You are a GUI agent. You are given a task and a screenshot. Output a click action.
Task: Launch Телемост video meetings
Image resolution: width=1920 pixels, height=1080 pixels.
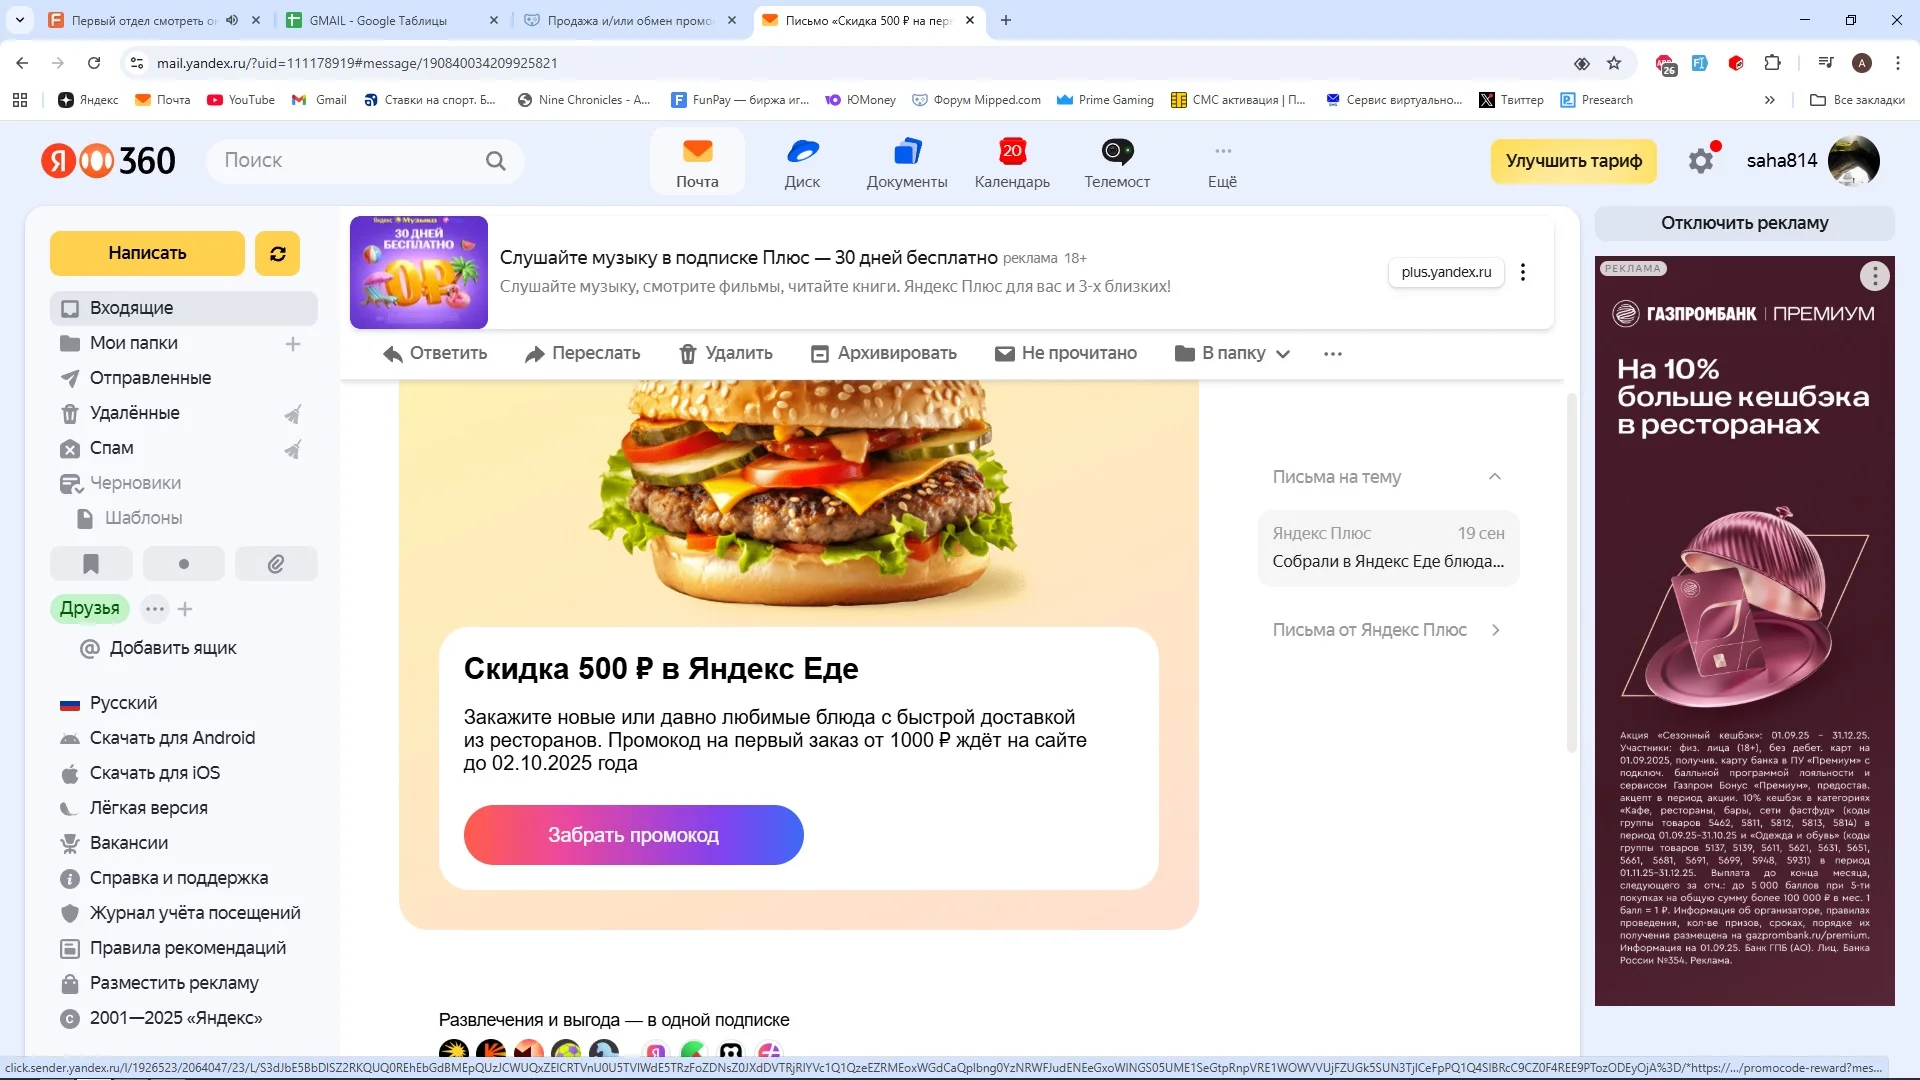(x=1117, y=162)
